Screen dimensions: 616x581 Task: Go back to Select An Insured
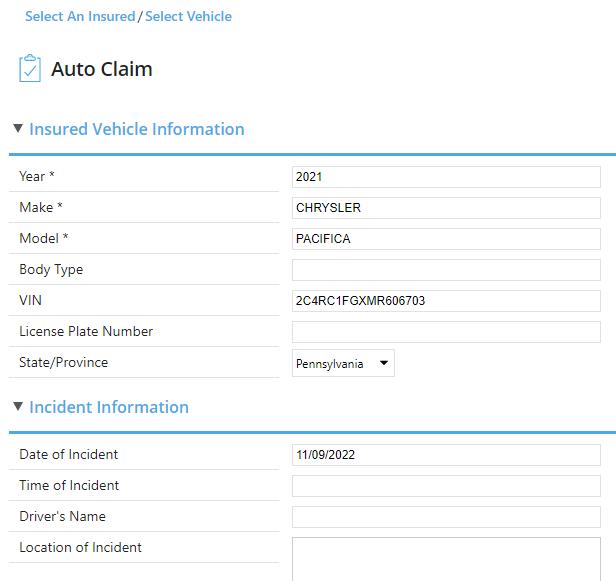(80, 17)
